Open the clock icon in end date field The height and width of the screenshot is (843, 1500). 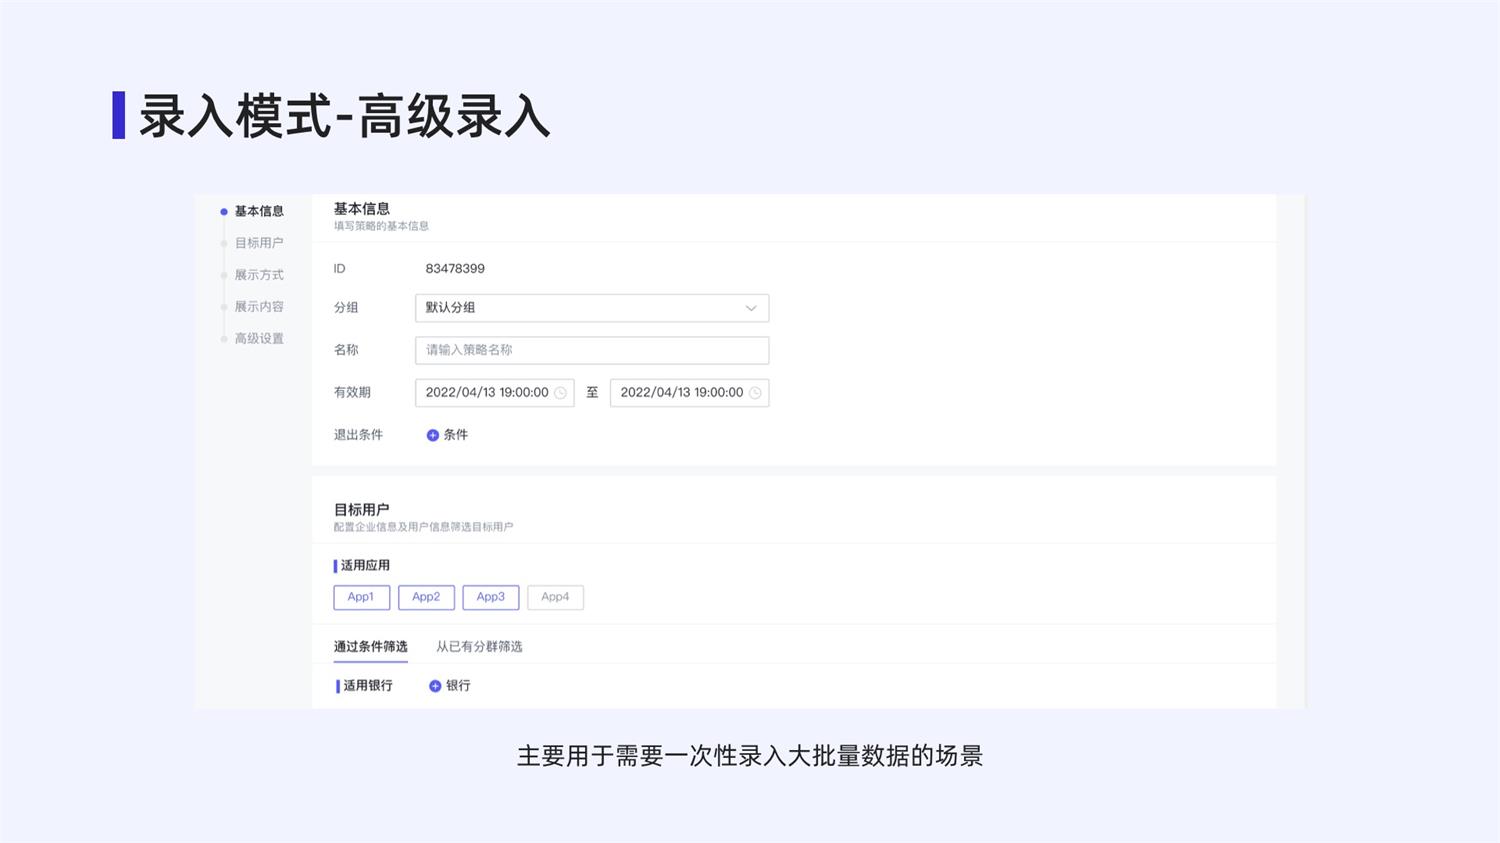pos(755,393)
